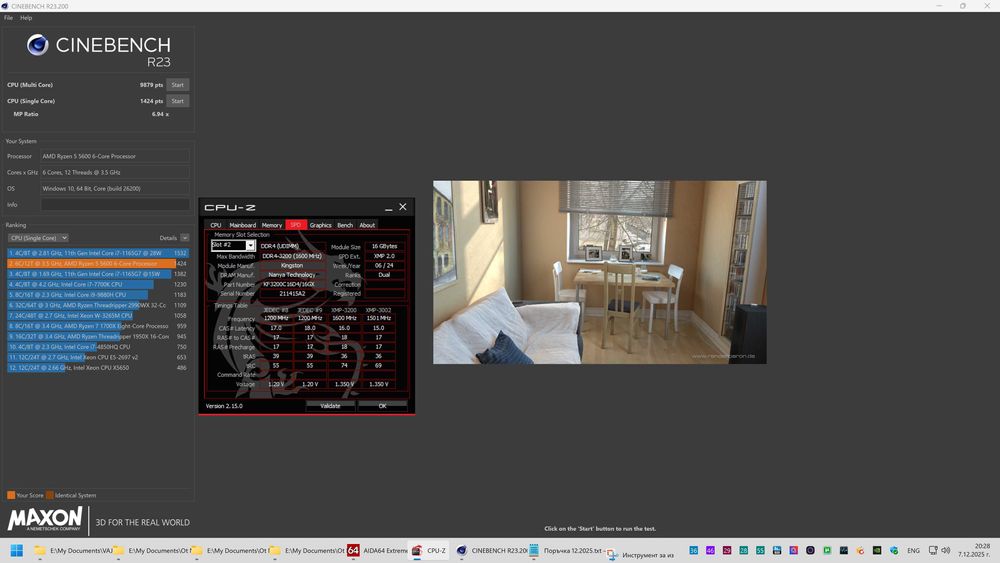The width and height of the screenshot is (1000, 563).
Task: Select ranking row 4 Intel Core i7-7700K
Action: pos(98,284)
